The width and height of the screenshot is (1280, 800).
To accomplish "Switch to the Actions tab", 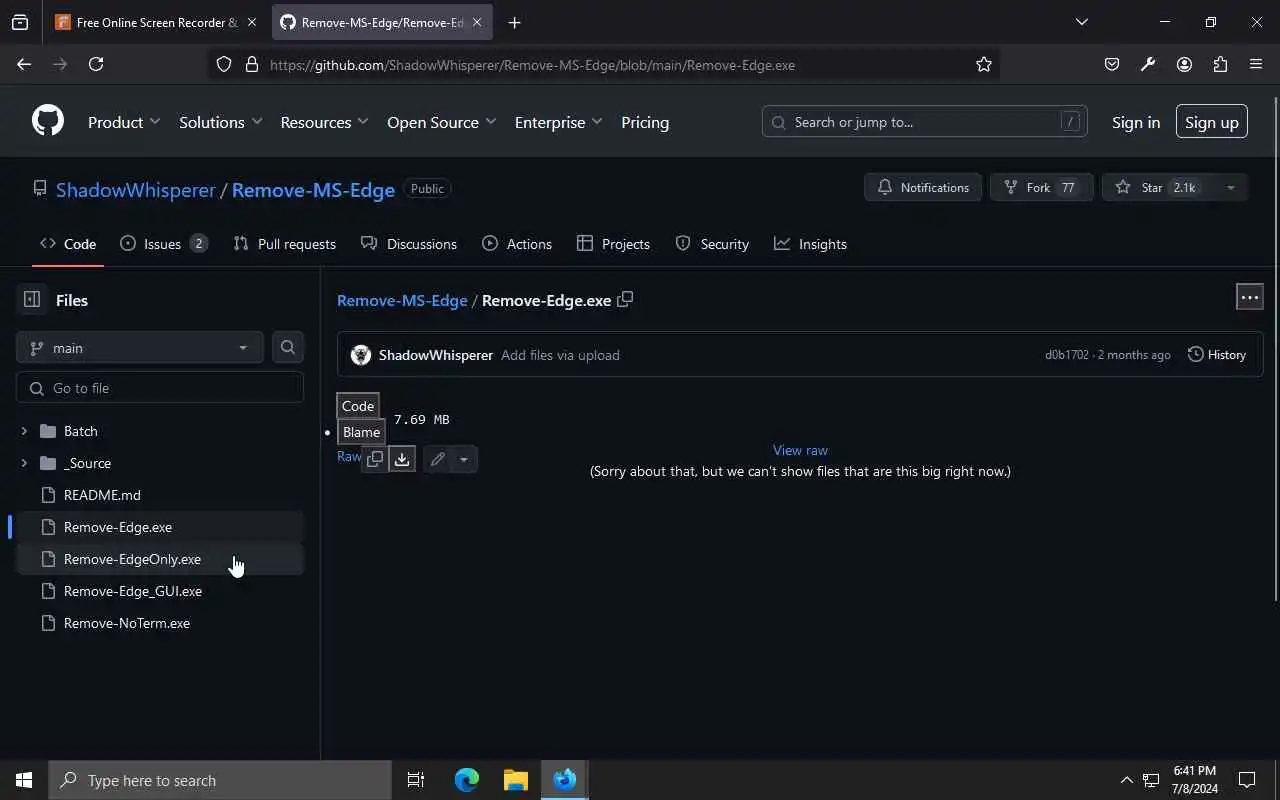I will pyautogui.click(x=517, y=244).
